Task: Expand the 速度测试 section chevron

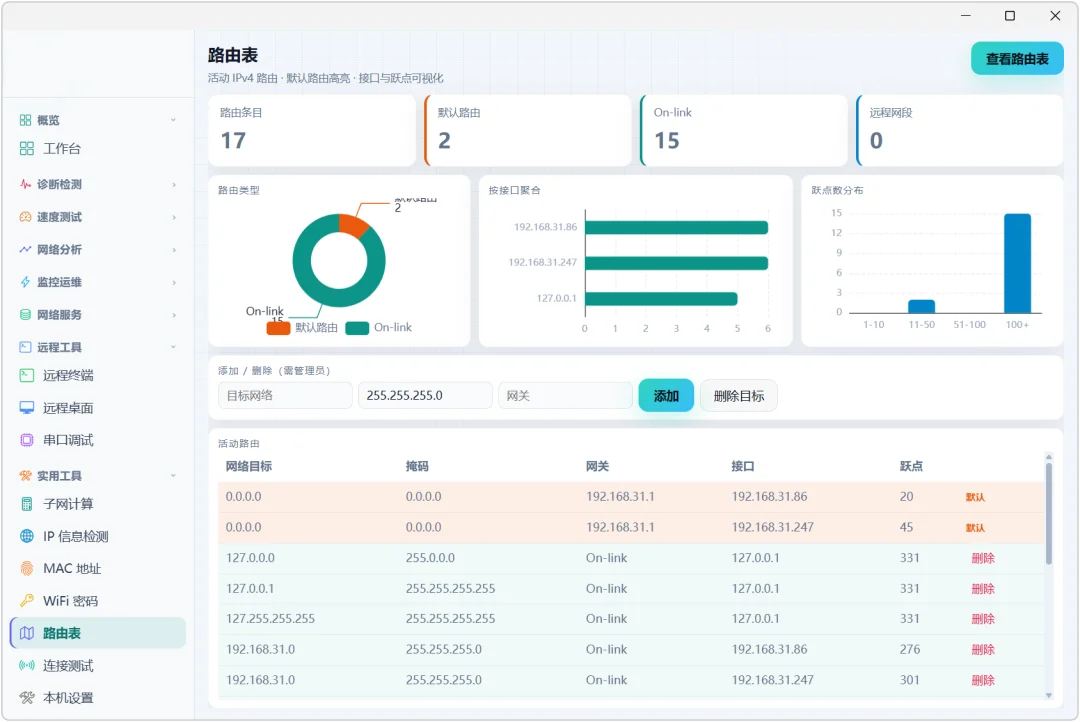Action: pos(174,217)
